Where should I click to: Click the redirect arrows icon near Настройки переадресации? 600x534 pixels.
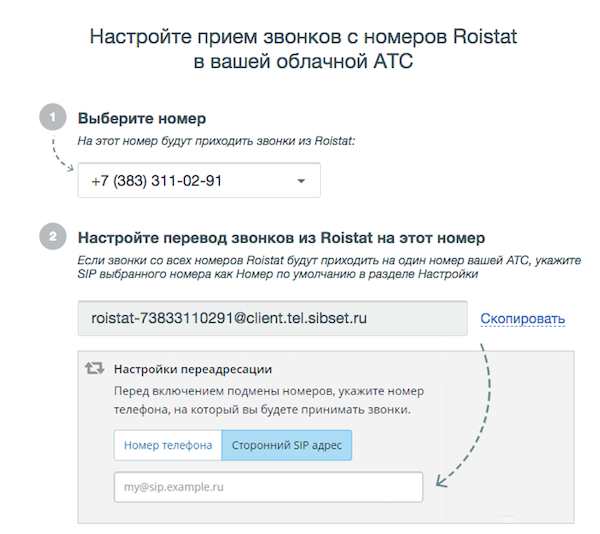pyautogui.click(x=95, y=368)
